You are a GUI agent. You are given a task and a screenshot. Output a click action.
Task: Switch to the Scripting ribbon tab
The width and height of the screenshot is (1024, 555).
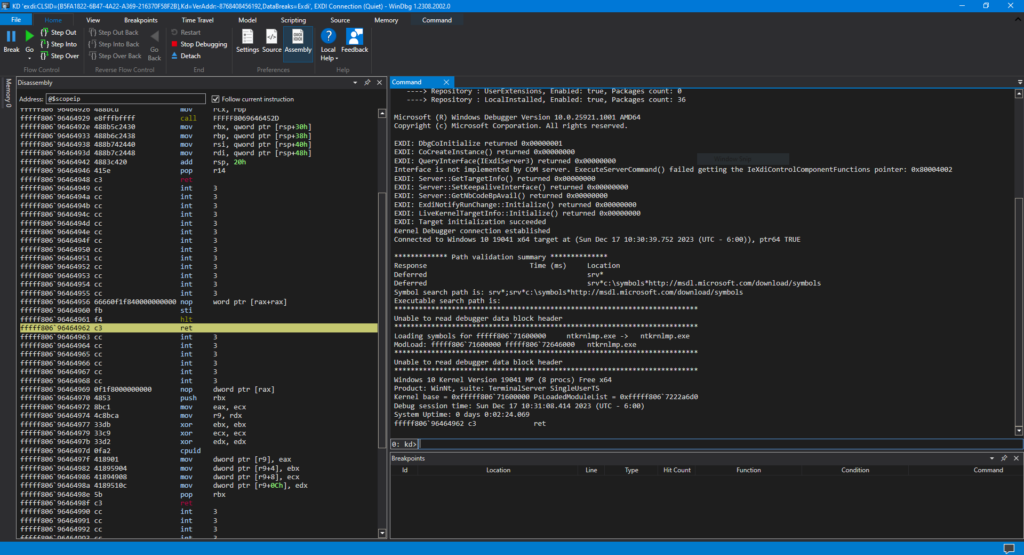(293, 20)
